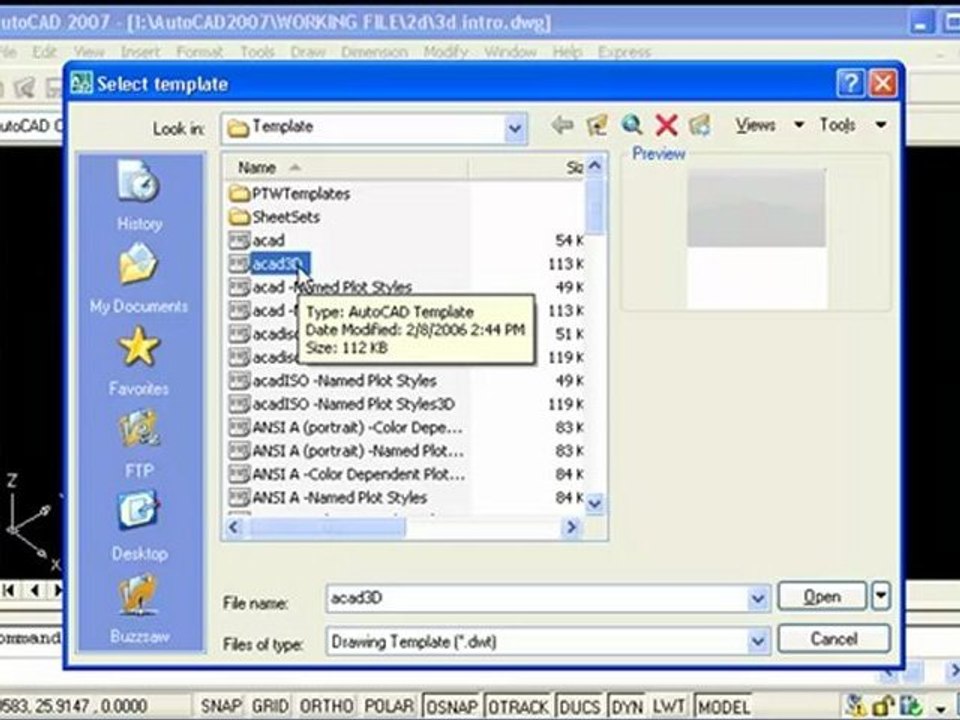
Task: Expand the File name dropdown arrow
Action: pyautogui.click(x=757, y=598)
